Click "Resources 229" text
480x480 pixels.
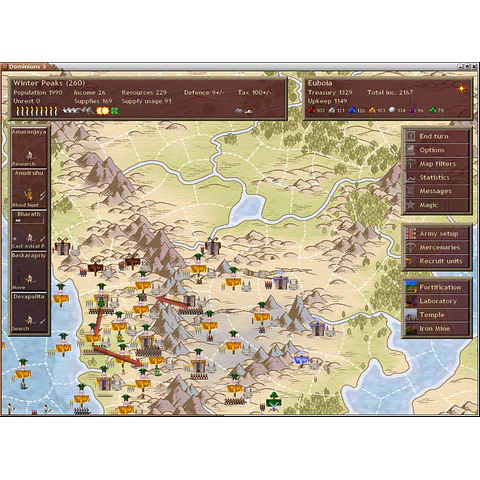coord(144,92)
